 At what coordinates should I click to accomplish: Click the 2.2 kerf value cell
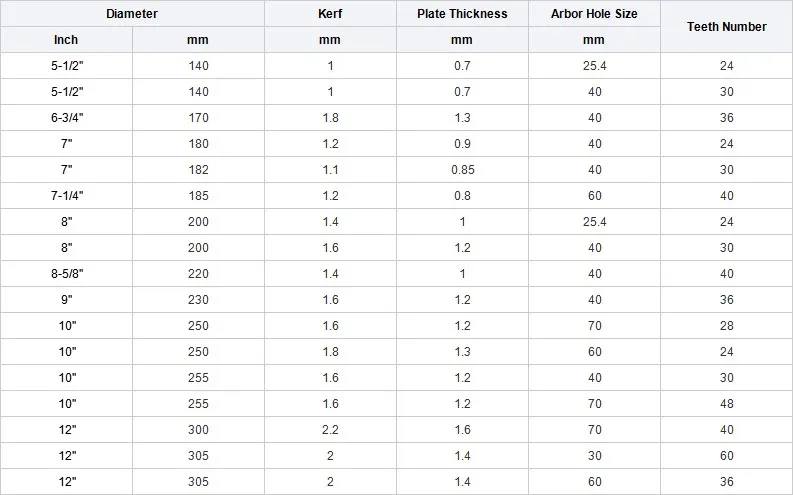(330, 430)
